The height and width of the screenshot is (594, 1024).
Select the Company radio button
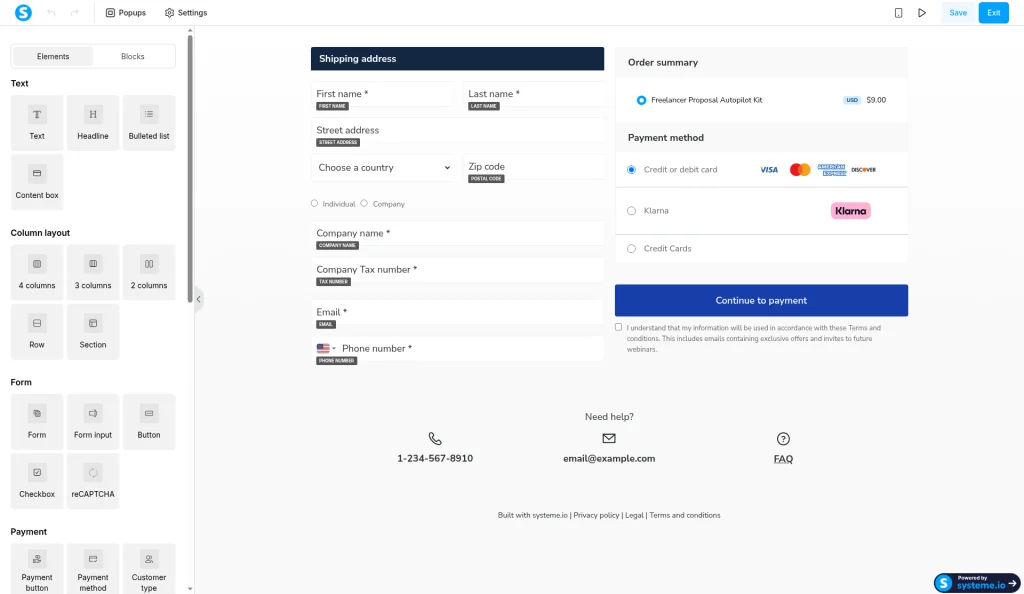[364, 204]
